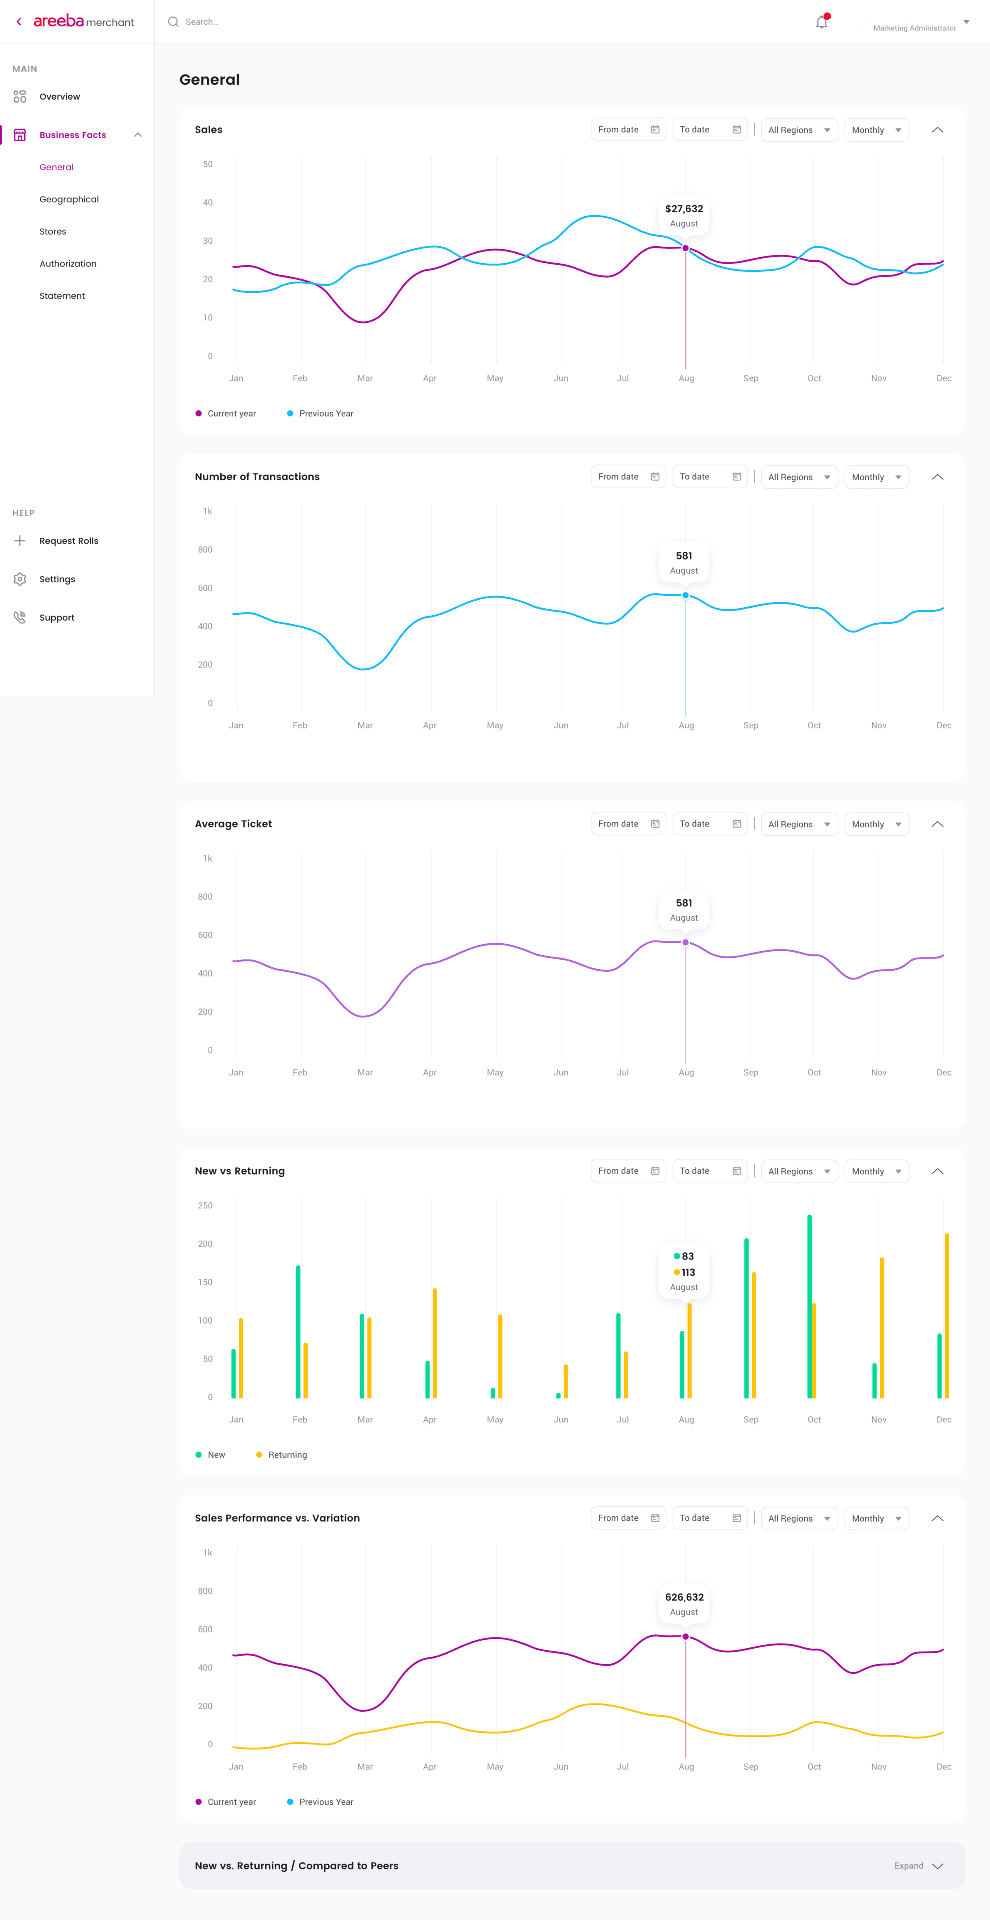Click the Settings gear icon
The height and width of the screenshot is (1920, 990).
tap(20, 580)
